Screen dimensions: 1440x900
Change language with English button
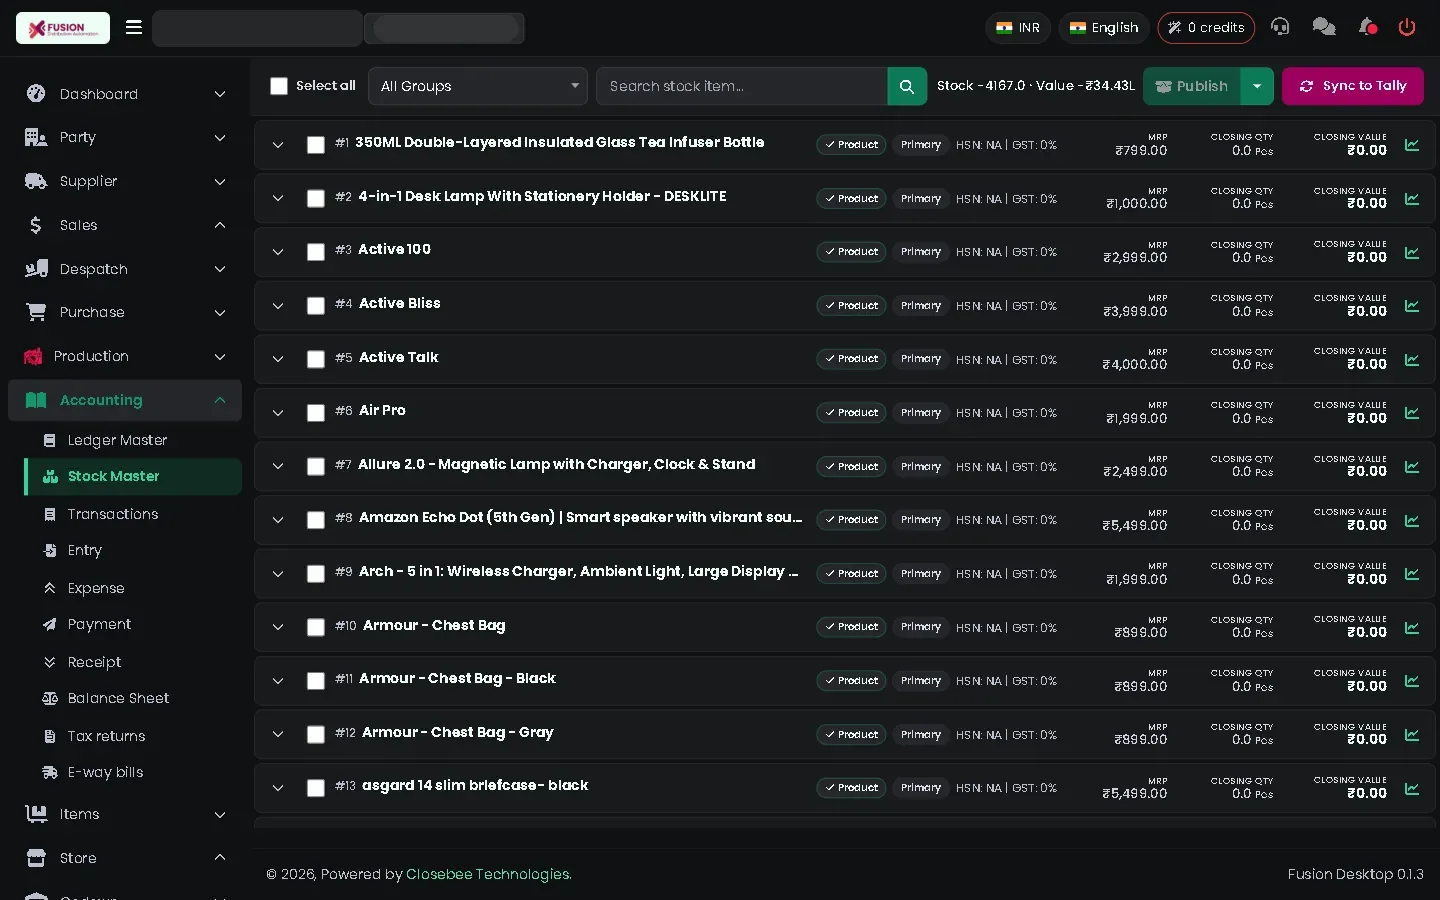(1104, 28)
